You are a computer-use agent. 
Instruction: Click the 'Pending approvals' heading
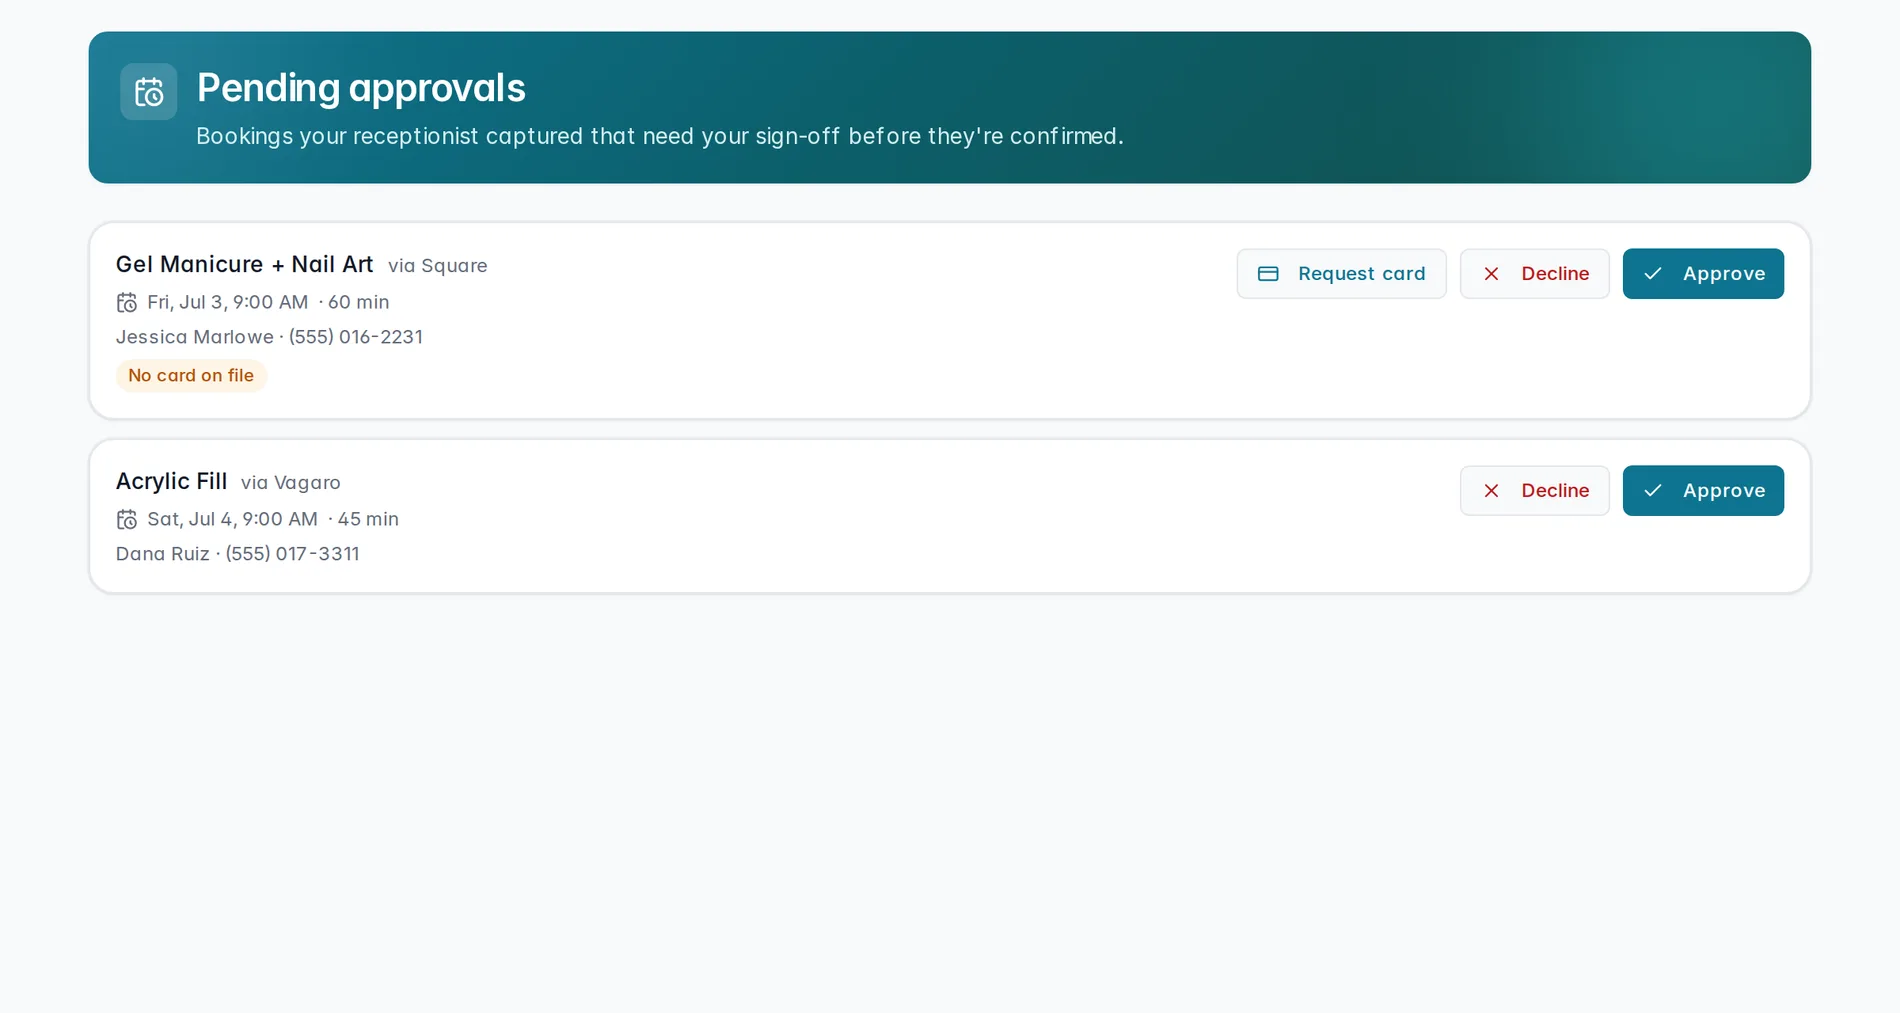[x=361, y=88]
